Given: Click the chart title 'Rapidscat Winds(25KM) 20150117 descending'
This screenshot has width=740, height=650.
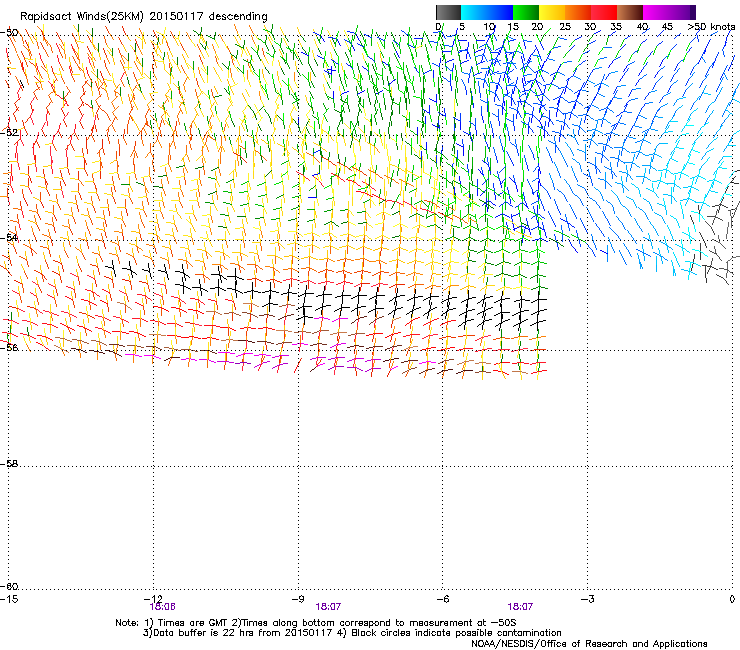Looking at the screenshot, I should (143, 17).
